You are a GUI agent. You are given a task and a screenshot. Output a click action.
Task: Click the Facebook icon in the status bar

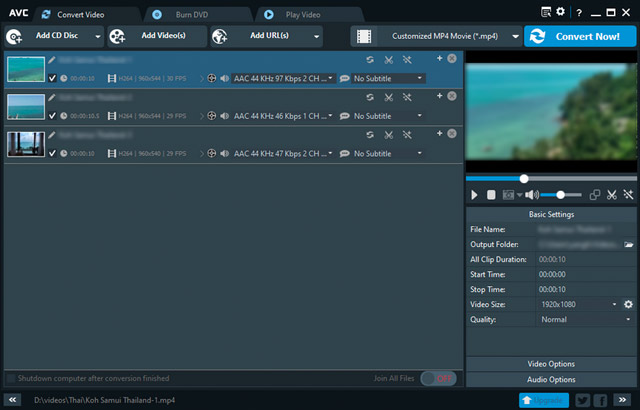(x=600, y=400)
